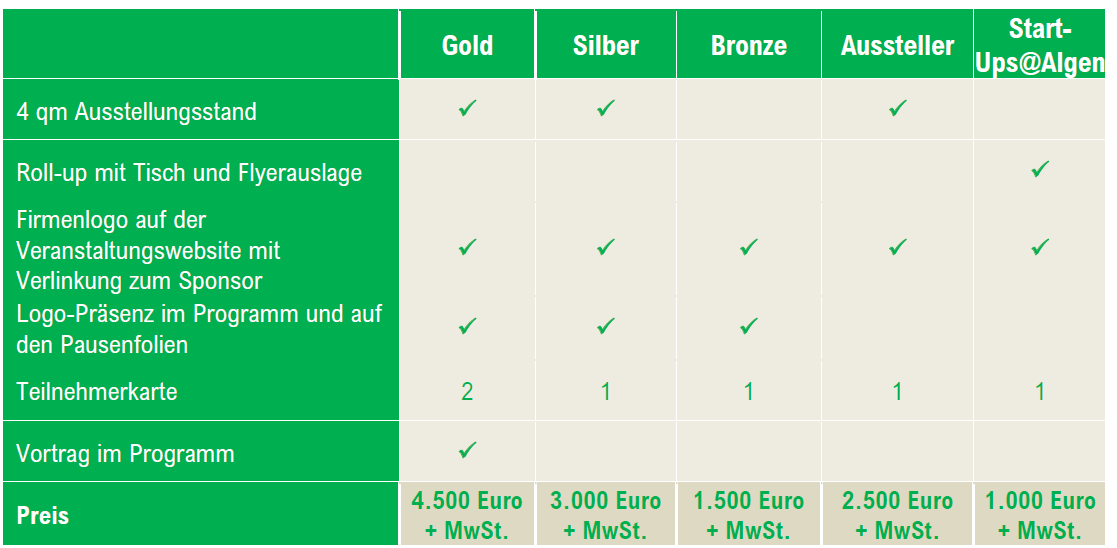1117x548 pixels.
Task: Click the Start-Ups@Algen price 1.000 Euro cell
Action: click(1041, 514)
